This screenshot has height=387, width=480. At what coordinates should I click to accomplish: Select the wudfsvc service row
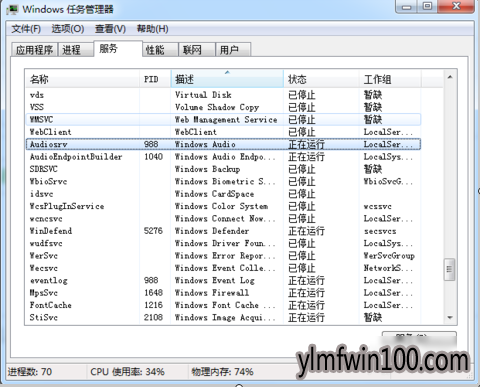[x=223, y=243]
